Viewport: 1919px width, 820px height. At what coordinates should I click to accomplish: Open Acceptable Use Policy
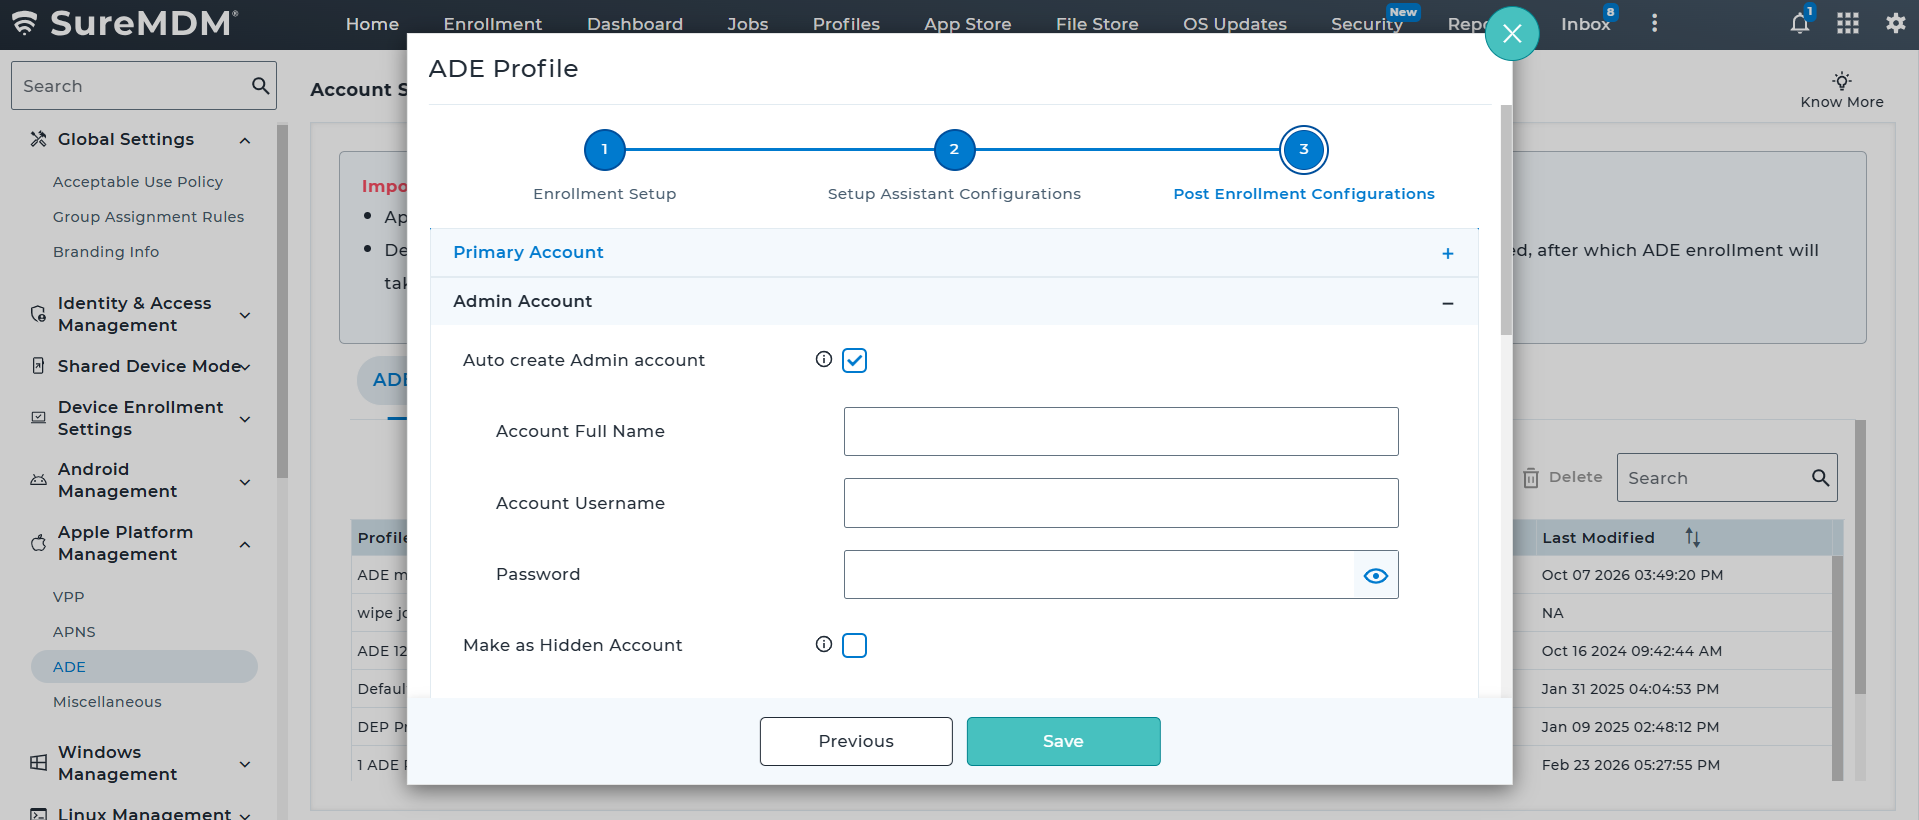138,182
